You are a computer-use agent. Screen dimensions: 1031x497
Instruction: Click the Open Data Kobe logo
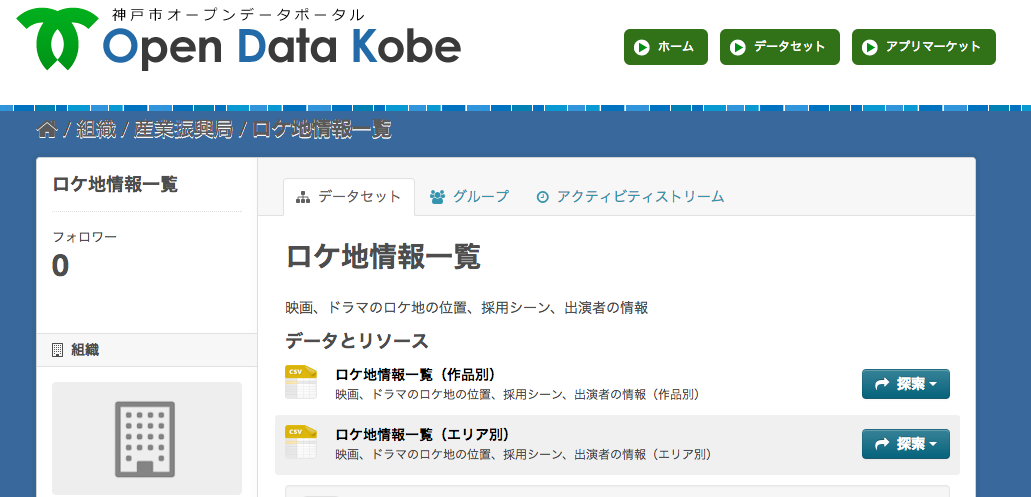tap(239, 39)
